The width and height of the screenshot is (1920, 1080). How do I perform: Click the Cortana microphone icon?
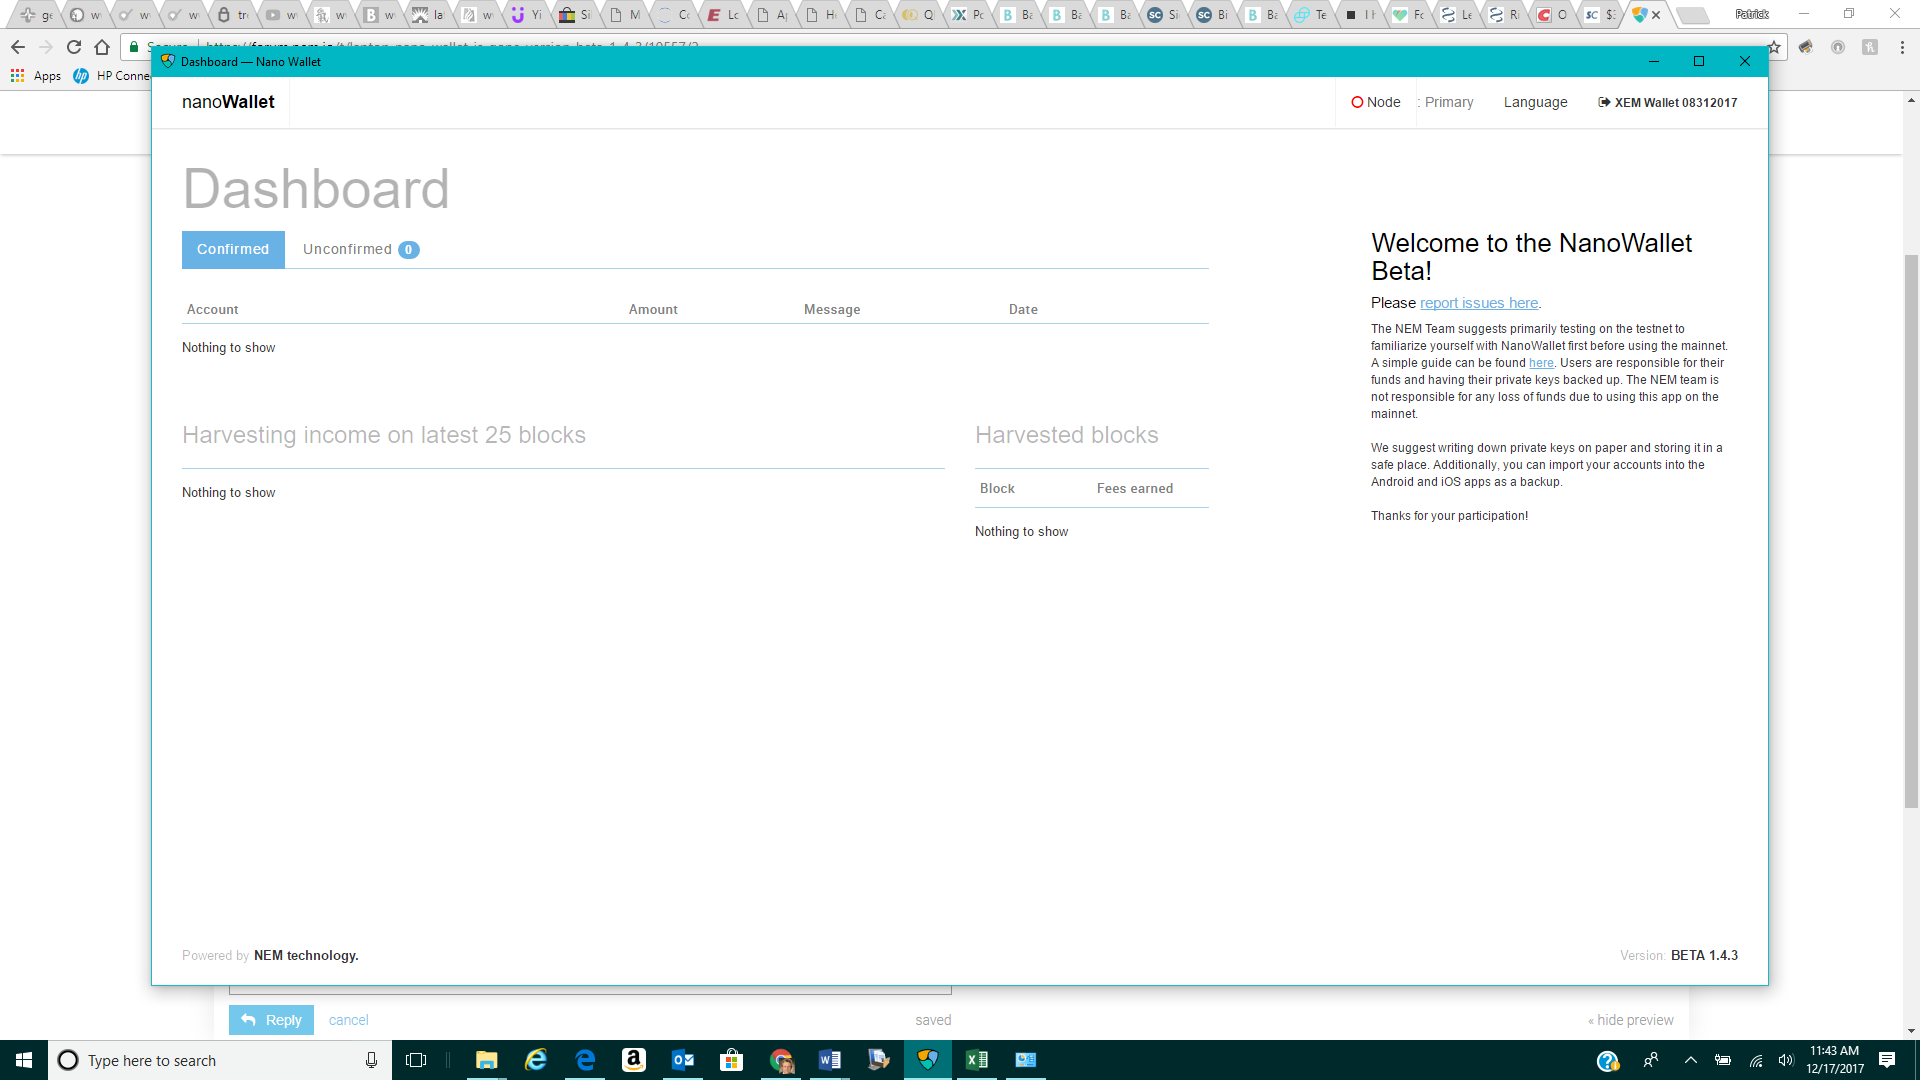point(371,1060)
